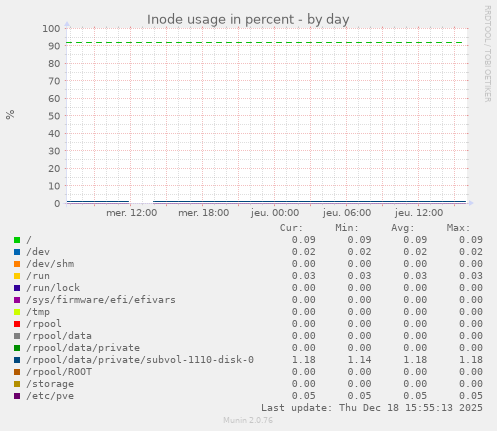Click the olive swatch next to /storage
Viewport: 497px width, 431px height.
tap(17, 384)
